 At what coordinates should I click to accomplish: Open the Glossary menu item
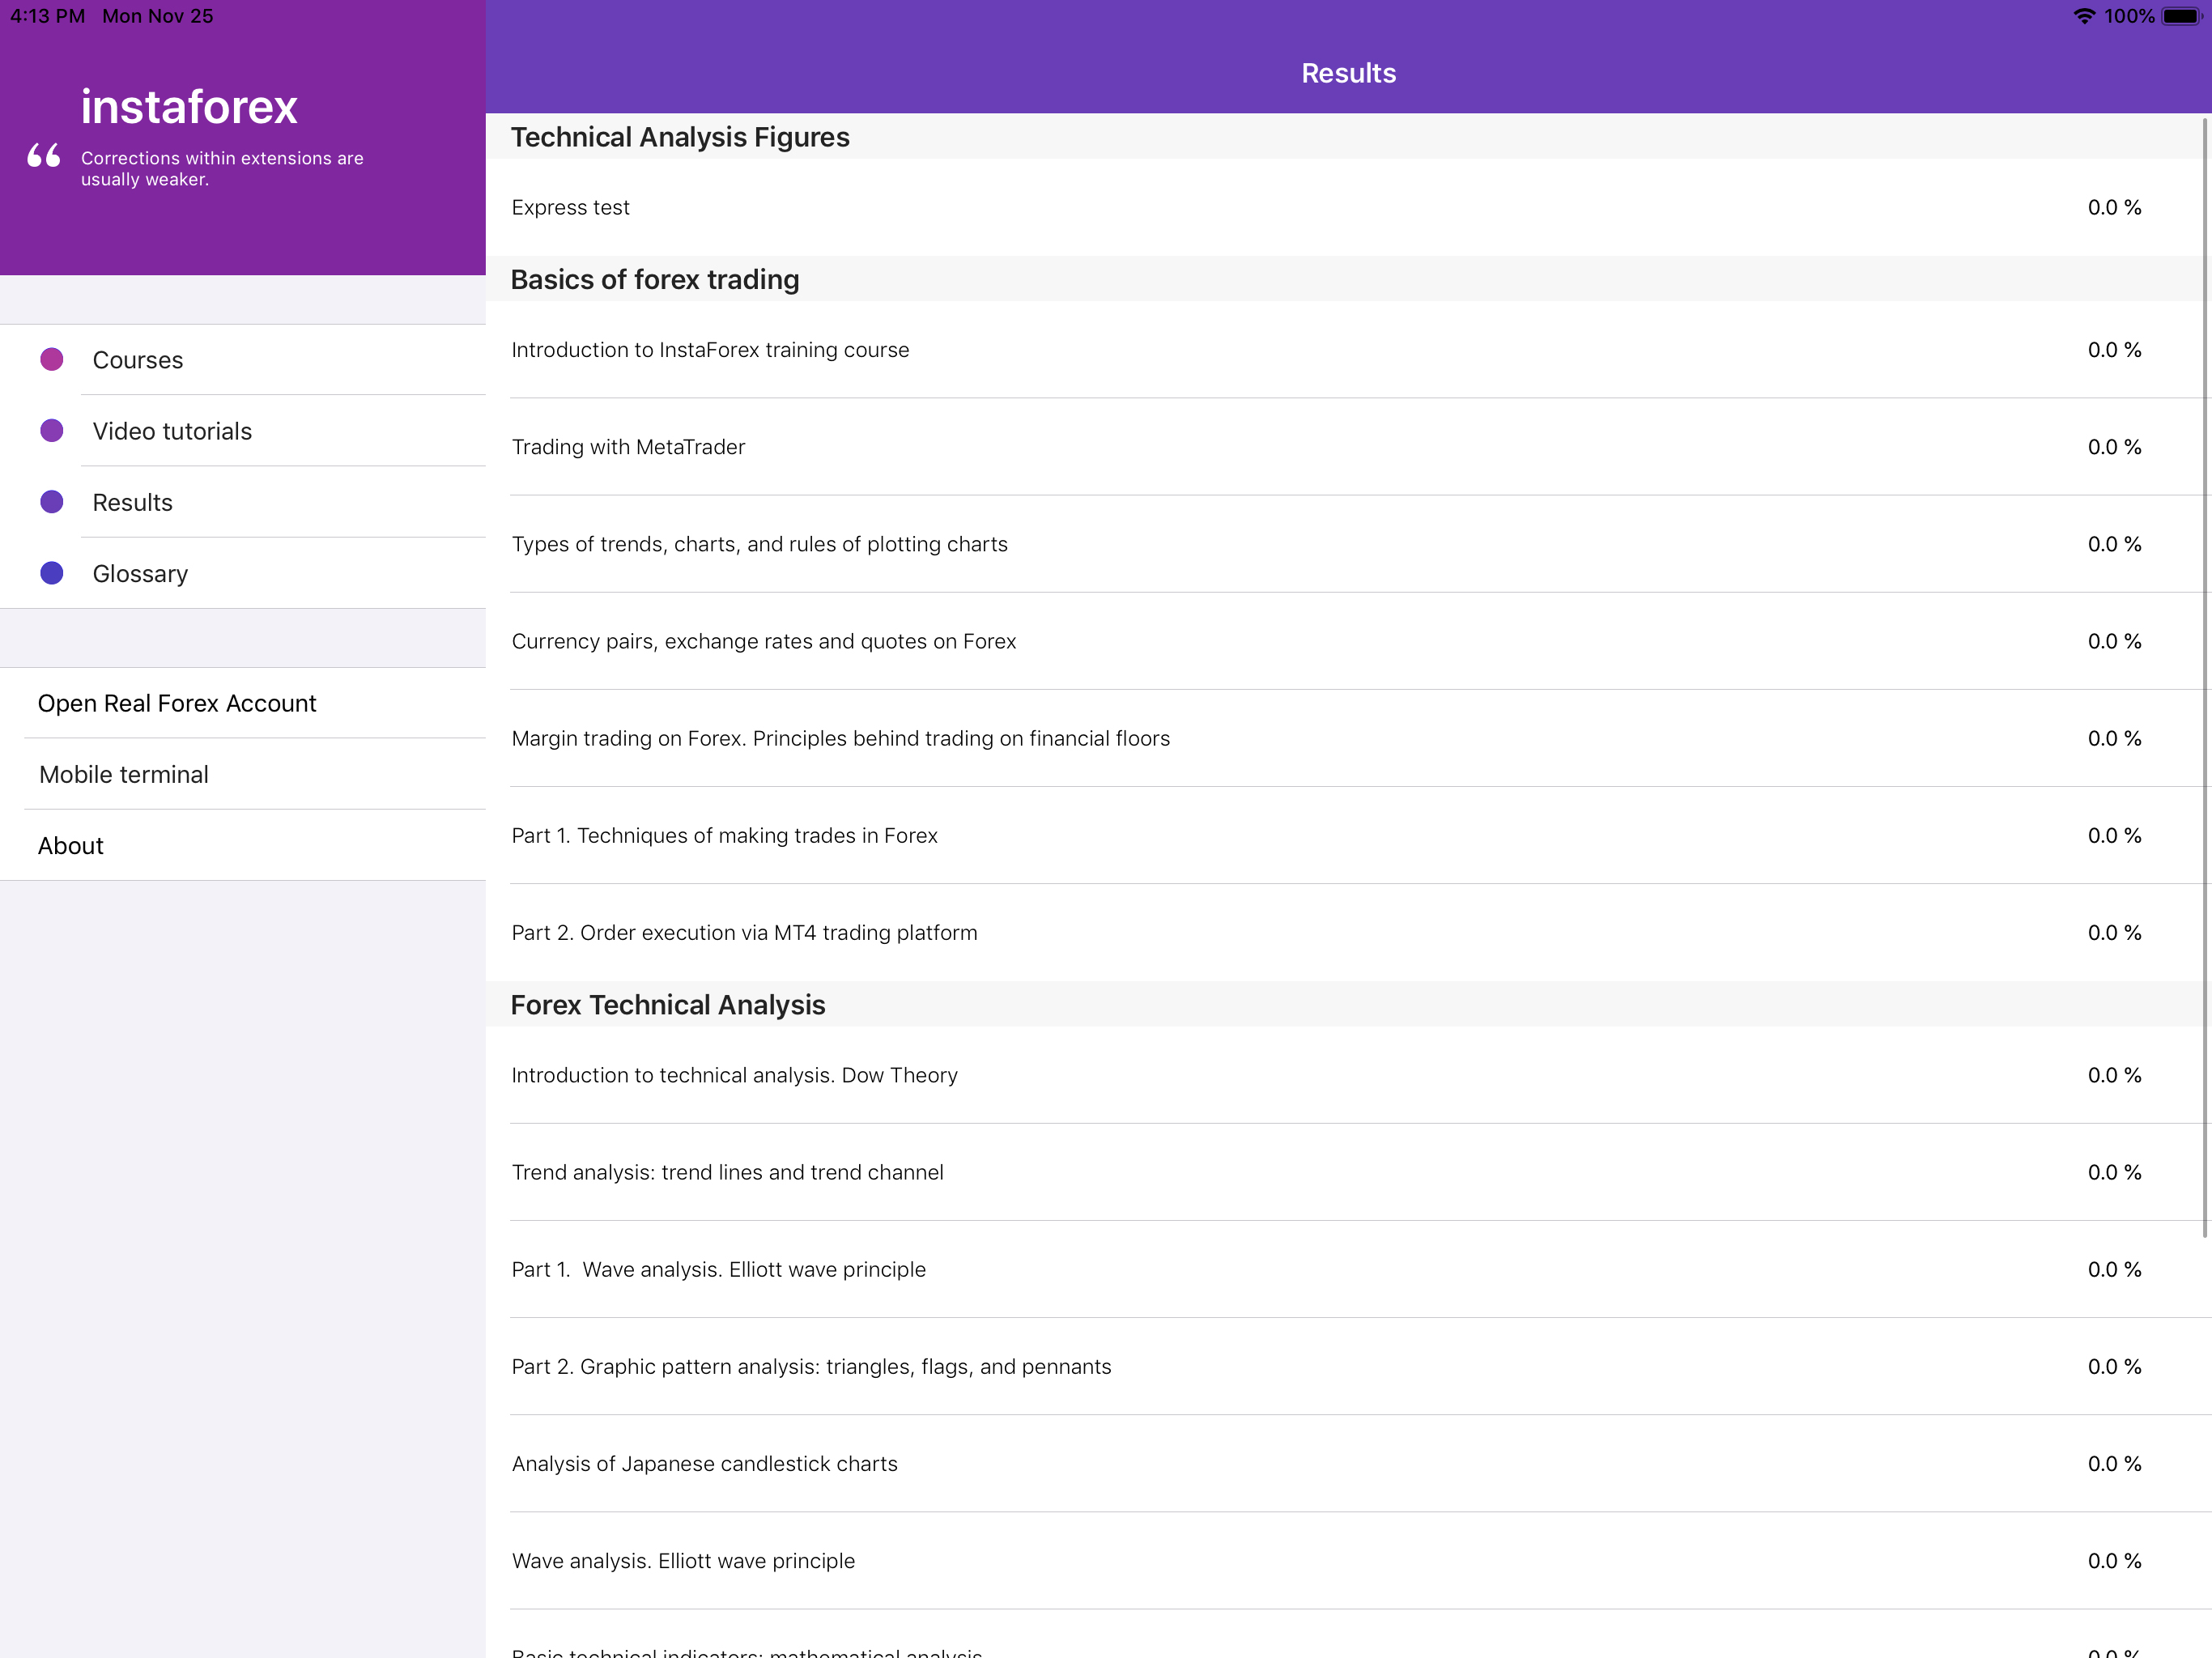point(140,574)
